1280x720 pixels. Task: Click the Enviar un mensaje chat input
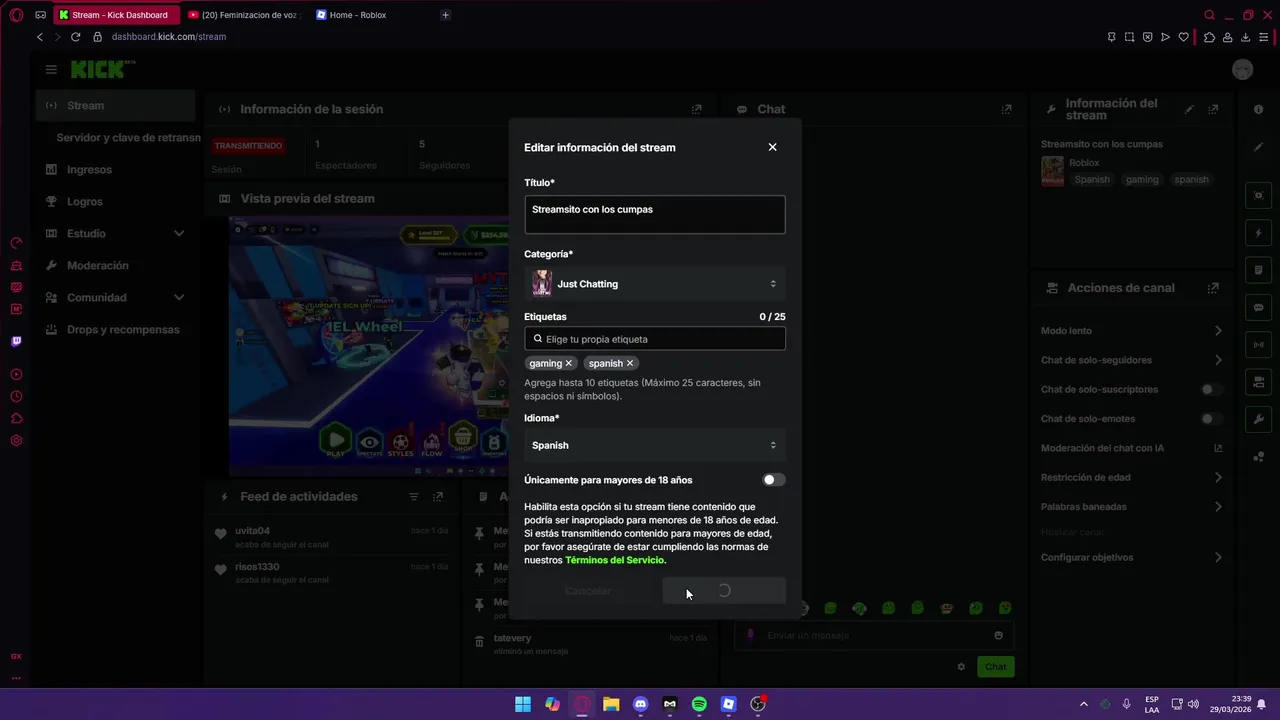[874, 635]
